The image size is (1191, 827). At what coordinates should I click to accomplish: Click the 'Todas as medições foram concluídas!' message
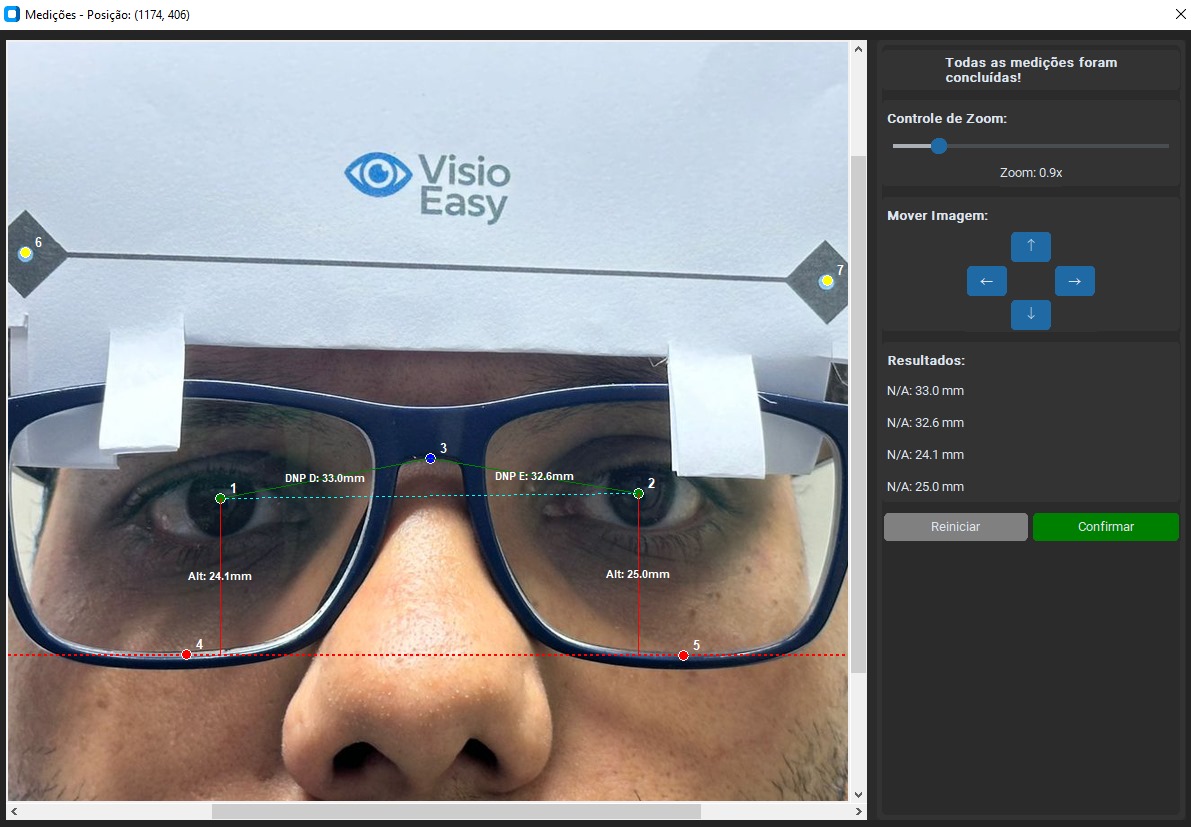click(1031, 70)
